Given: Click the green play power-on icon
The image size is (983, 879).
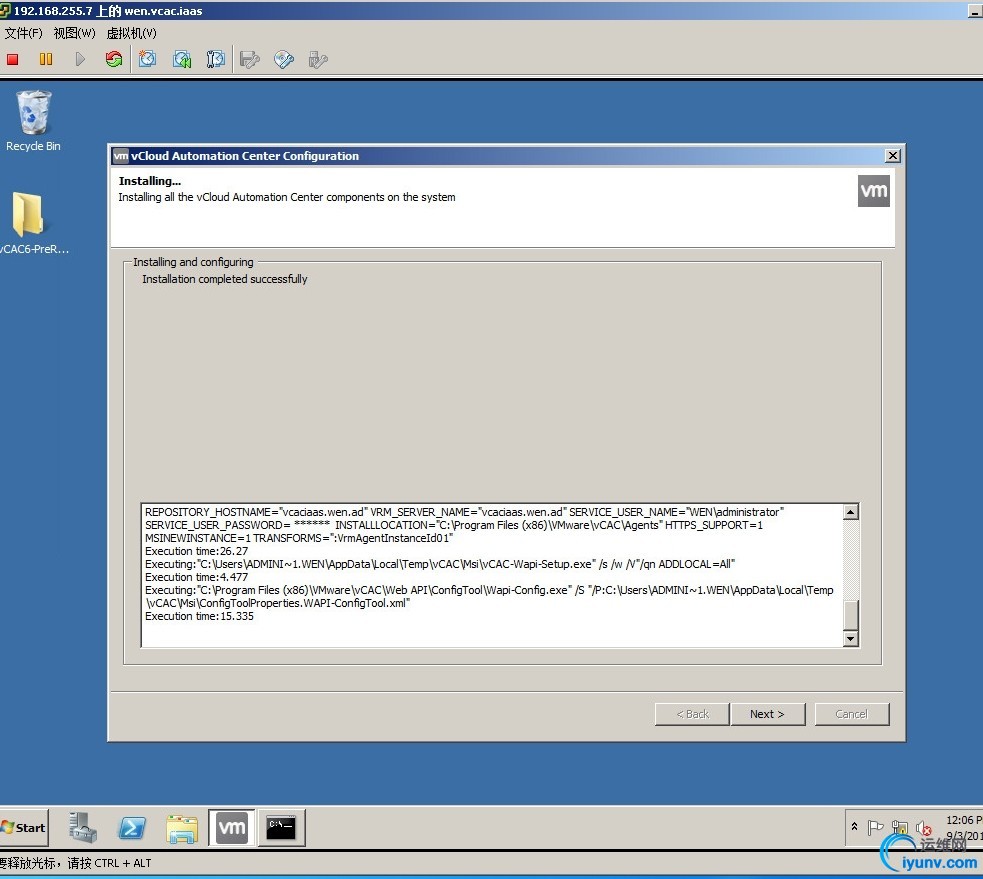Looking at the screenshot, I should pos(80,60).
